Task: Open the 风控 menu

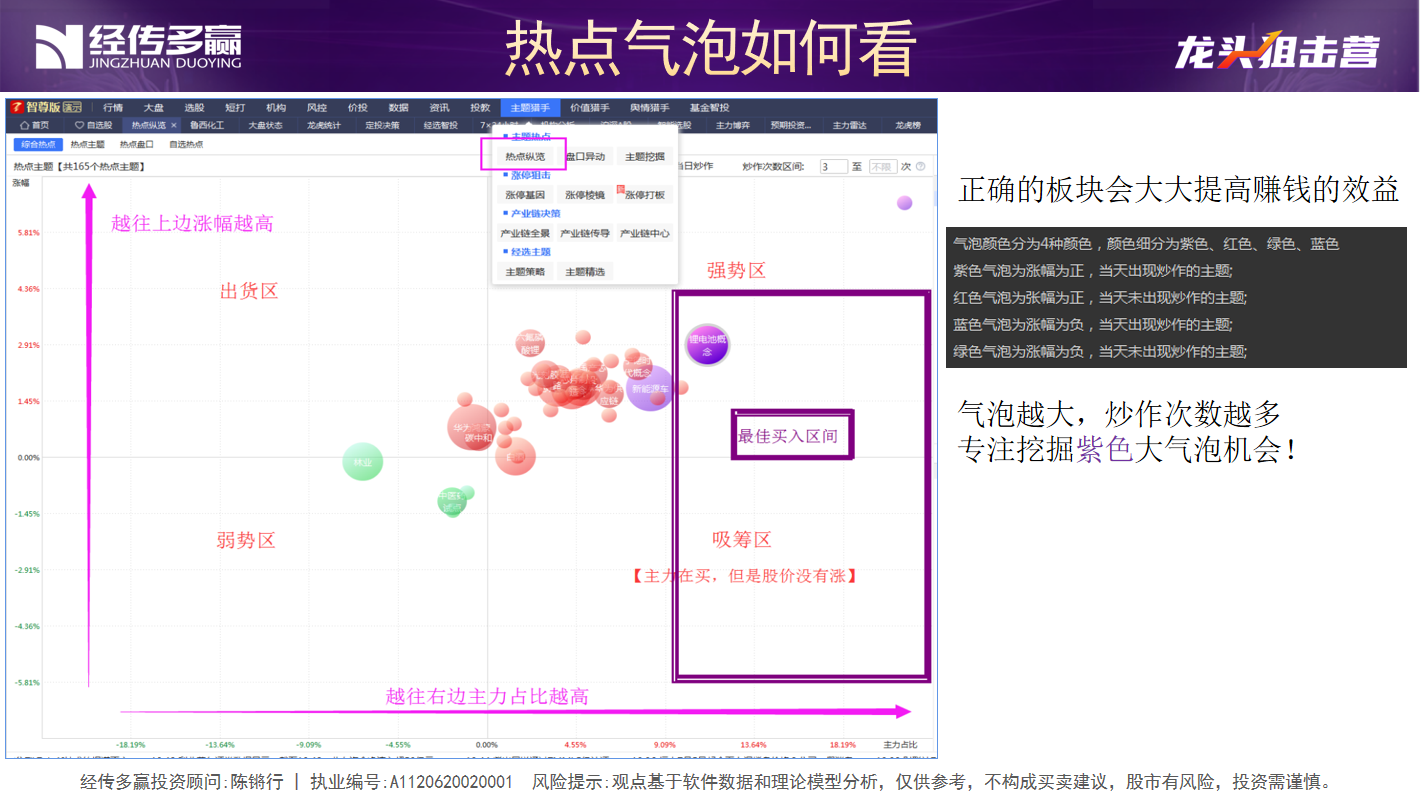Action: tap(317, 108)
